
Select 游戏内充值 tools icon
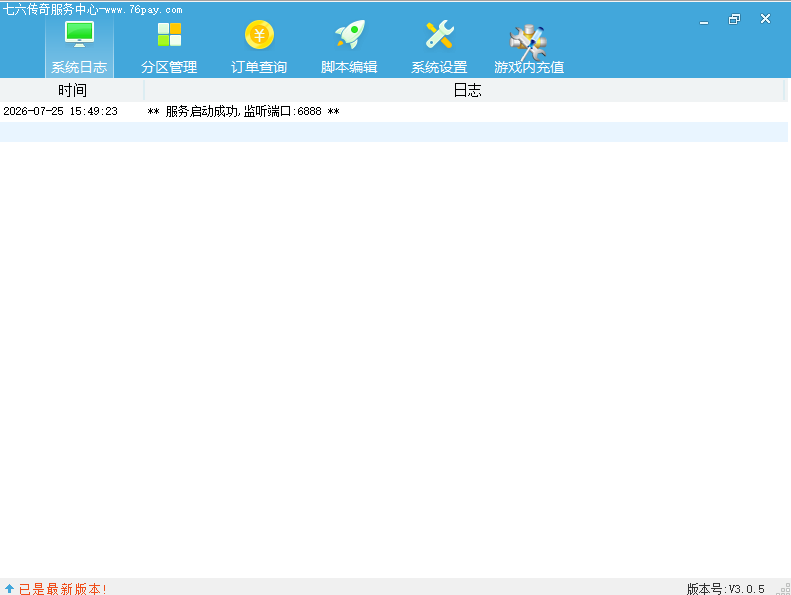pyautogui.click(x=528, y=41)
